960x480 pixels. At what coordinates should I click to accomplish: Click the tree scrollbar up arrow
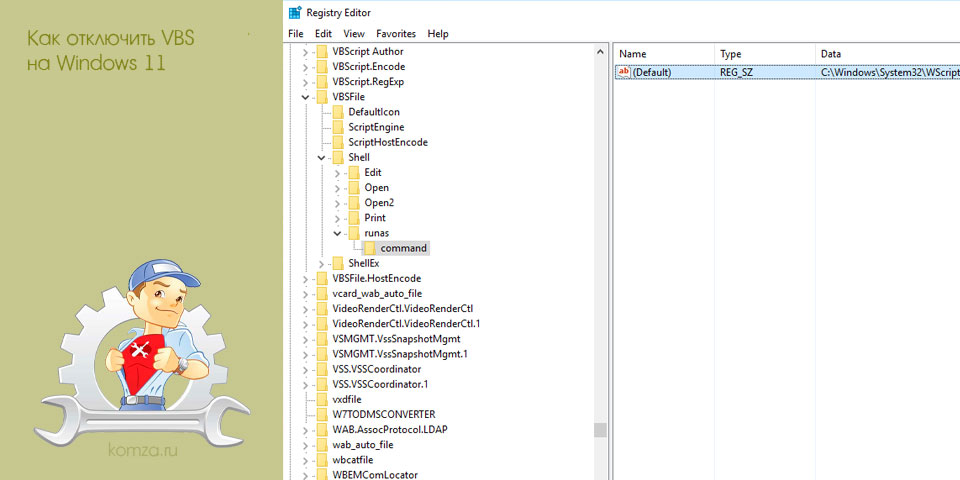600,53
